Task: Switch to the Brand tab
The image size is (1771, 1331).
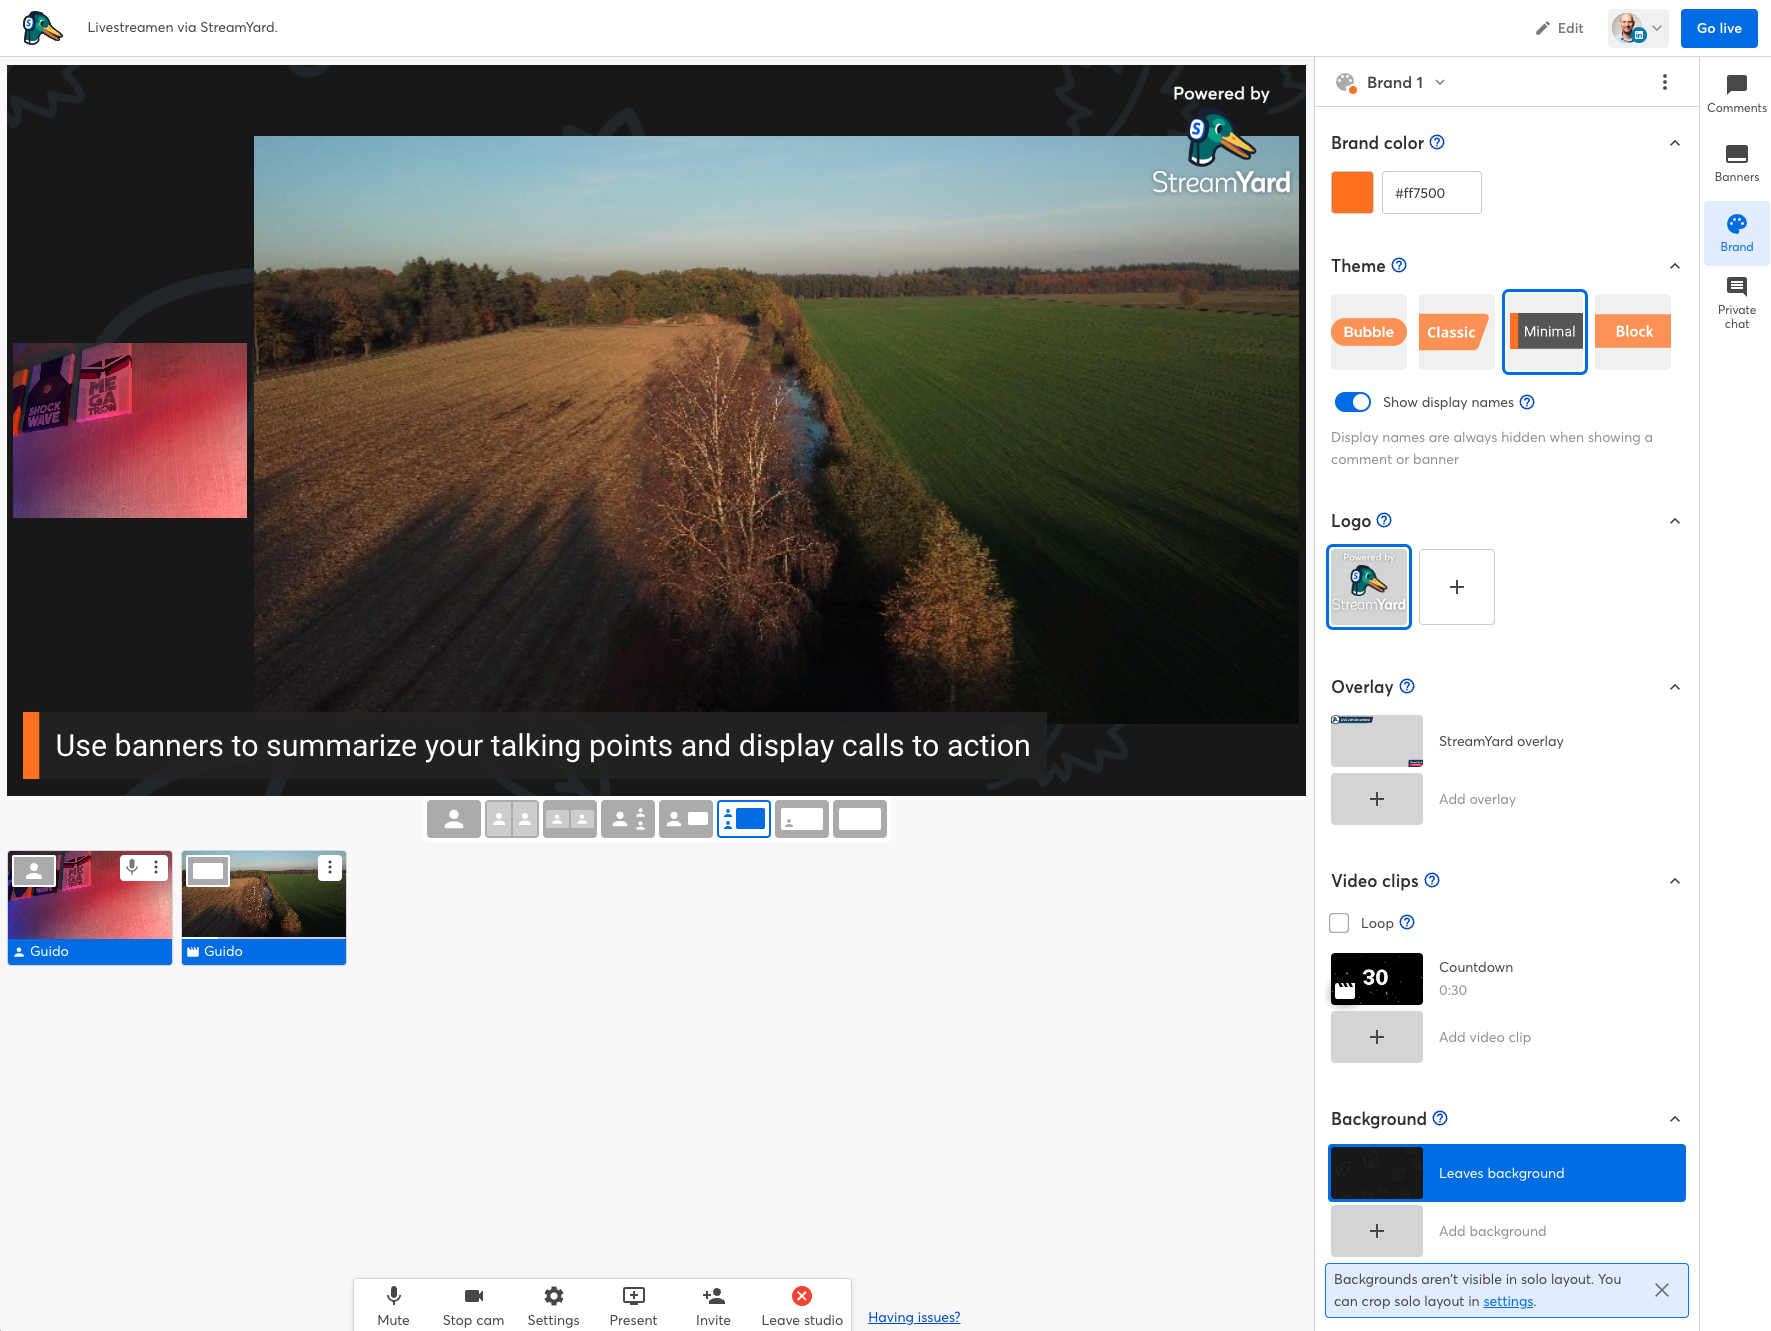Action: click(1736, 233)
